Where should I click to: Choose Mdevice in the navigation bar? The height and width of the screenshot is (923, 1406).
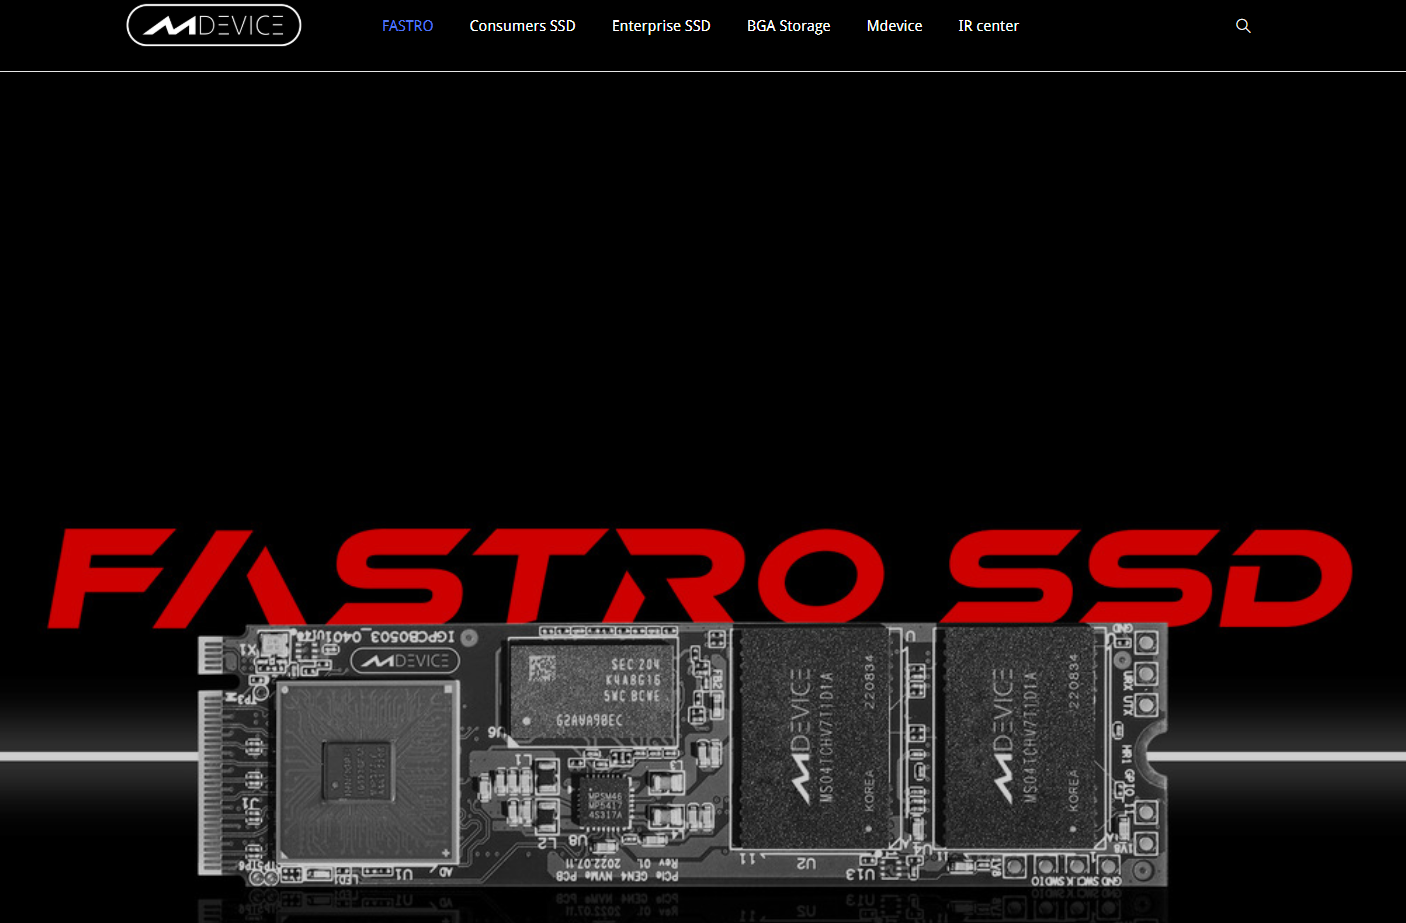pyautogui.click(x=895, y=26)
